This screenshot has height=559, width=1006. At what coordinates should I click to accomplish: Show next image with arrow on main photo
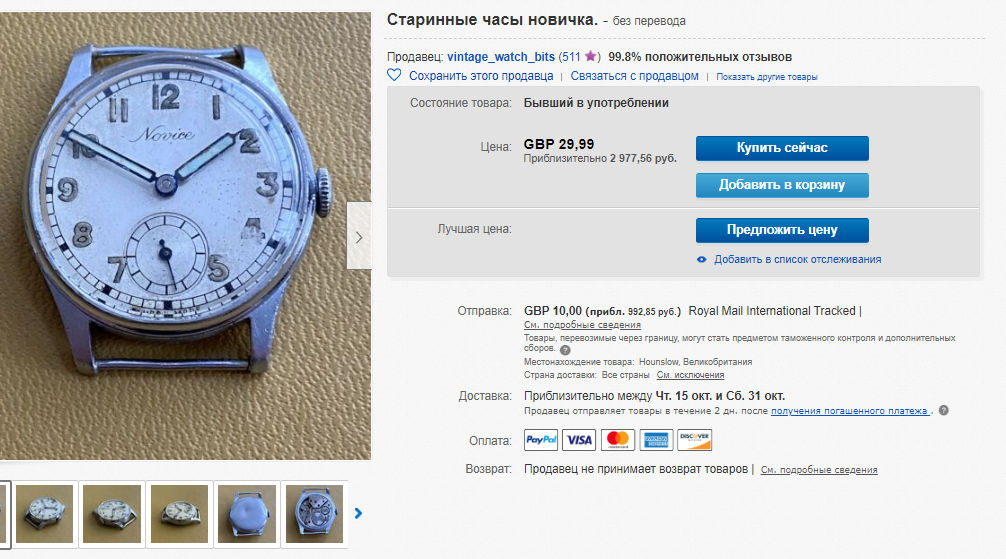[x=359, y=236]
